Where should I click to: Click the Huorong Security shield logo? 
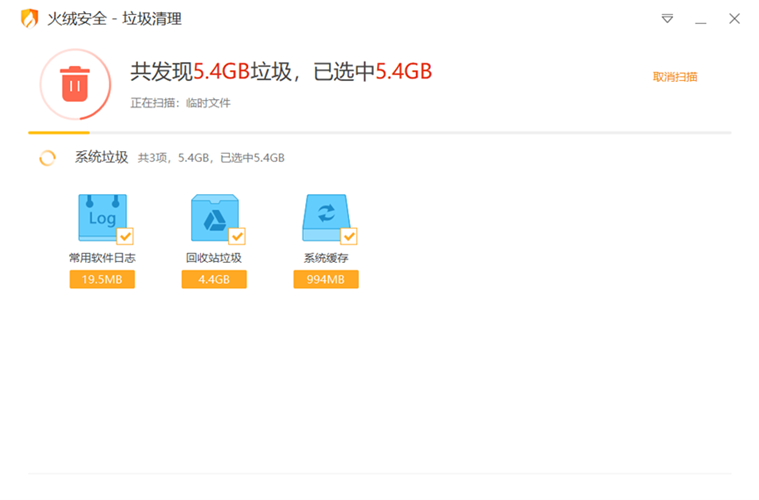tap(30, 19)
